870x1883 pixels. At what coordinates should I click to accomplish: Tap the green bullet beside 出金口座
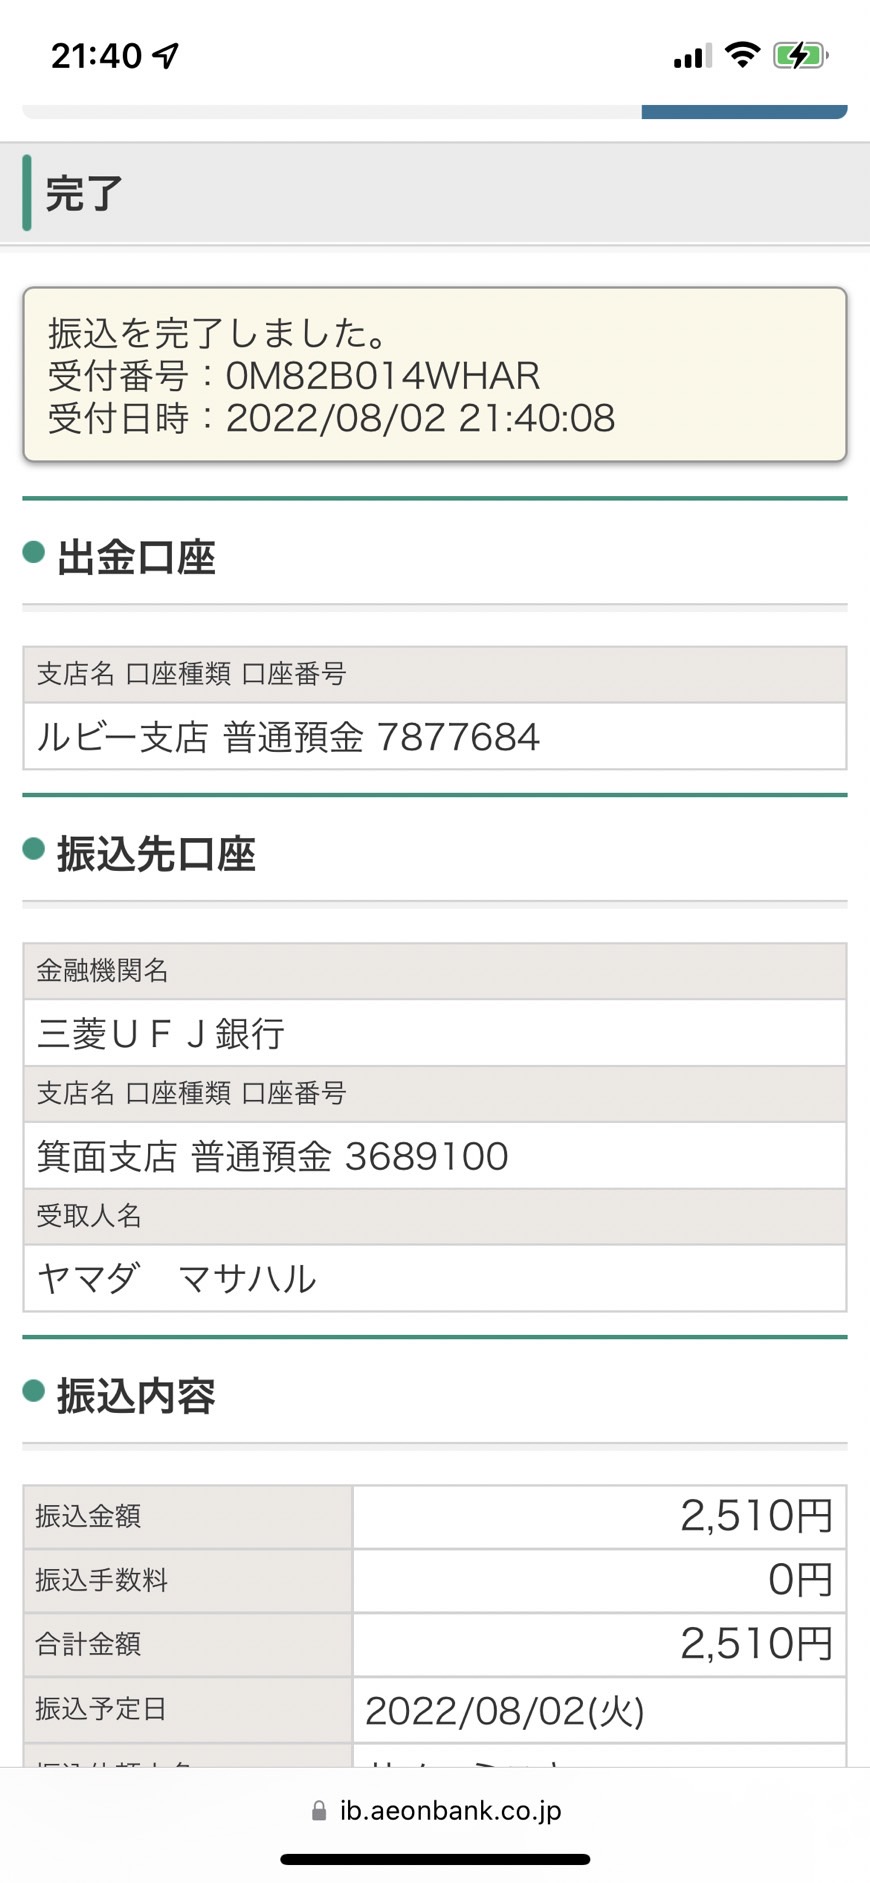coord(34,552)
